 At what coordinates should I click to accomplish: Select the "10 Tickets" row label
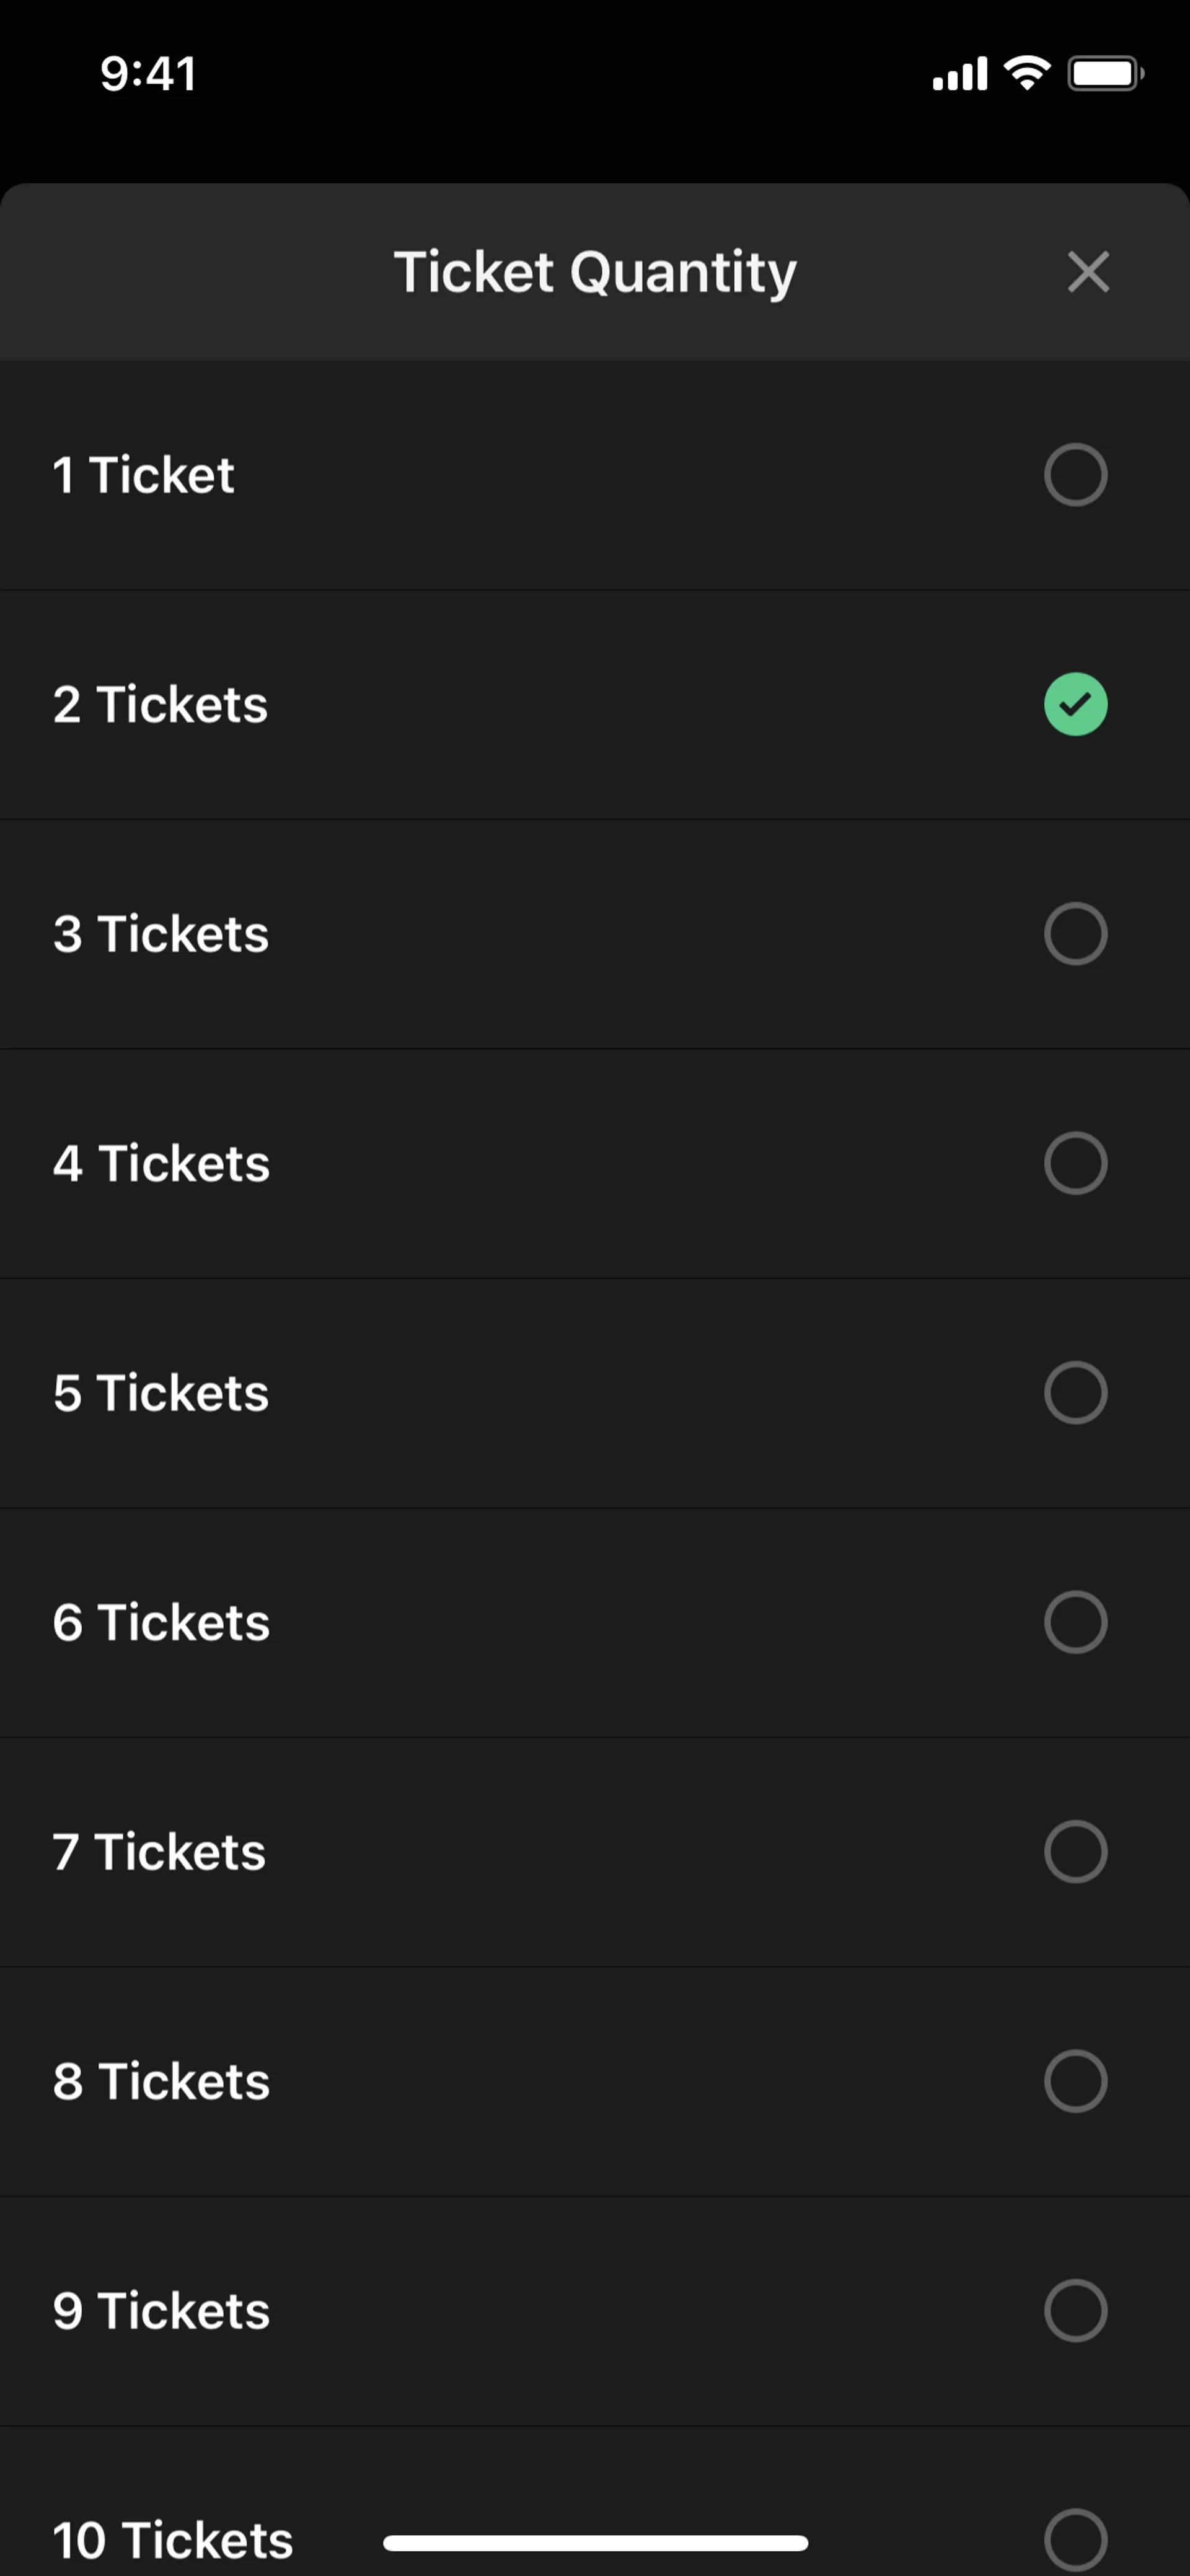[x=173, y=2540]
